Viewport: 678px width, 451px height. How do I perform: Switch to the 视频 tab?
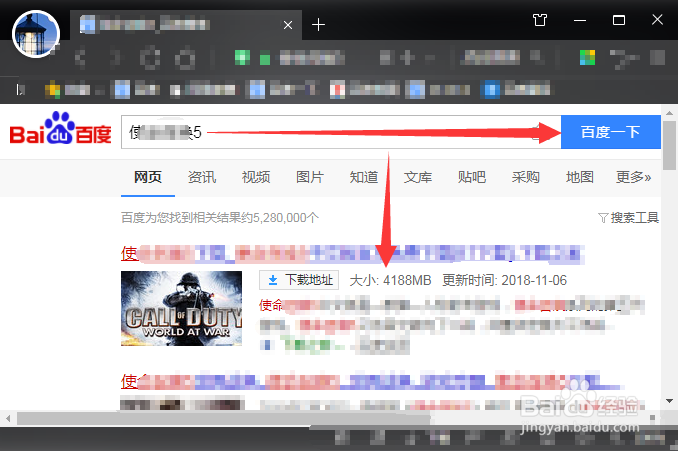coord(256,177)
